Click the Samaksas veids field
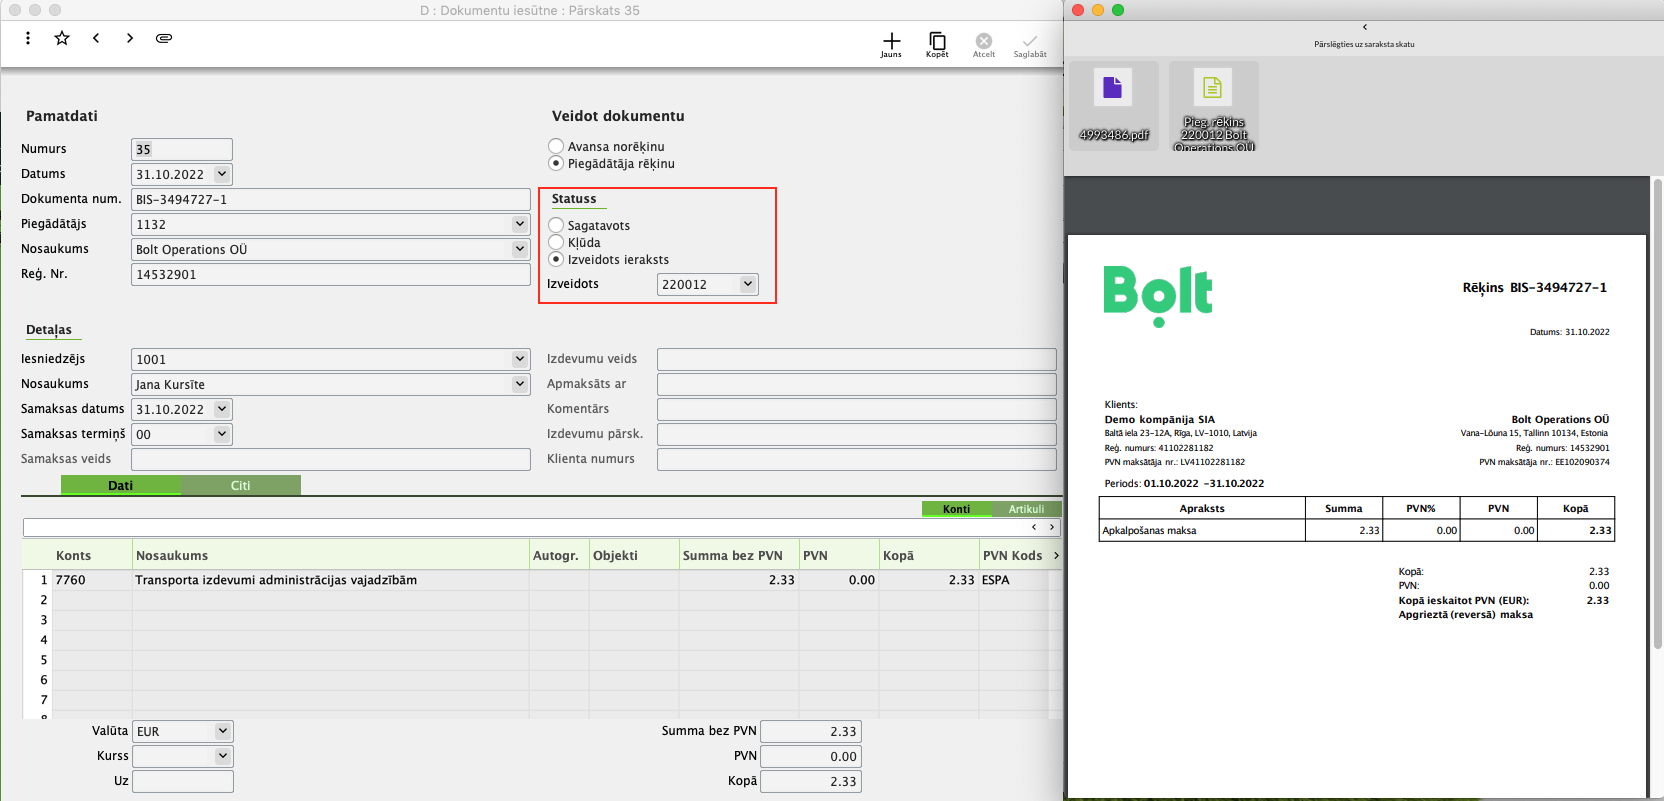This screenshot has width=1664, height=801. tap(331, 459)
